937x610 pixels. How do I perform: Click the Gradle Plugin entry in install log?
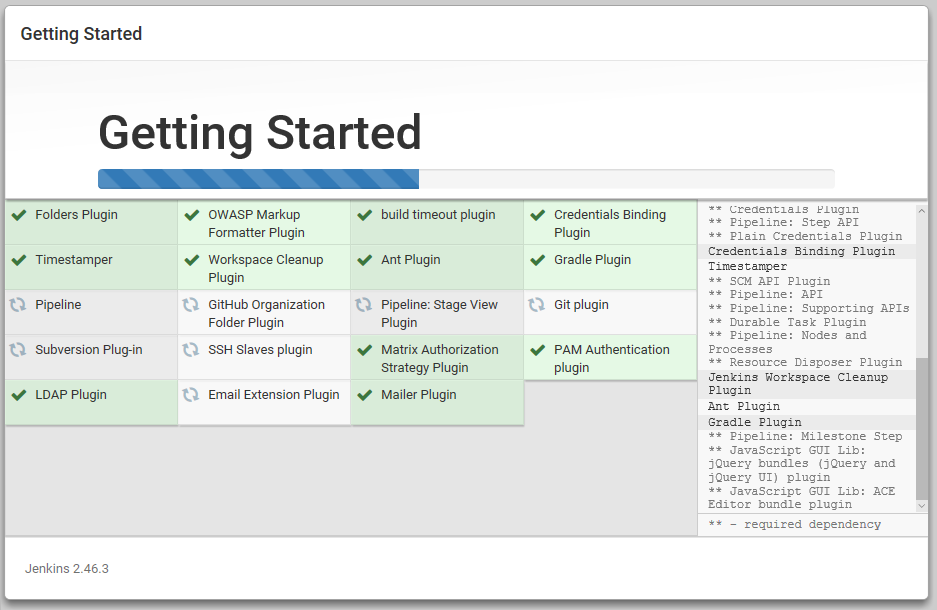coord(755,422)
